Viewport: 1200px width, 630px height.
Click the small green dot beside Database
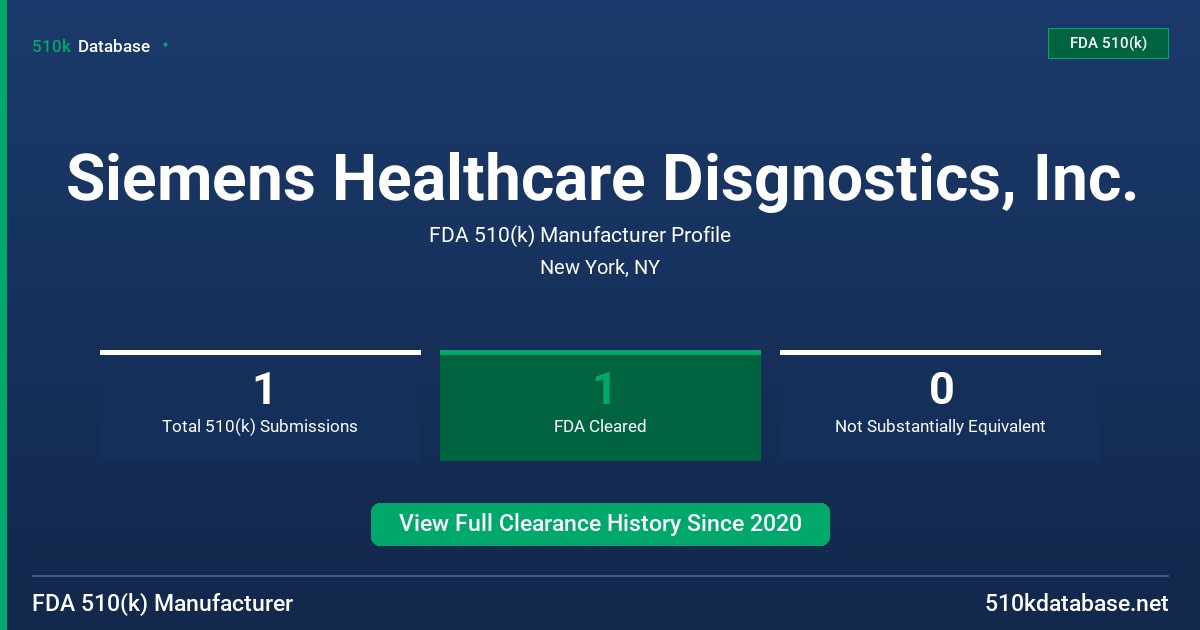[165, 45]
